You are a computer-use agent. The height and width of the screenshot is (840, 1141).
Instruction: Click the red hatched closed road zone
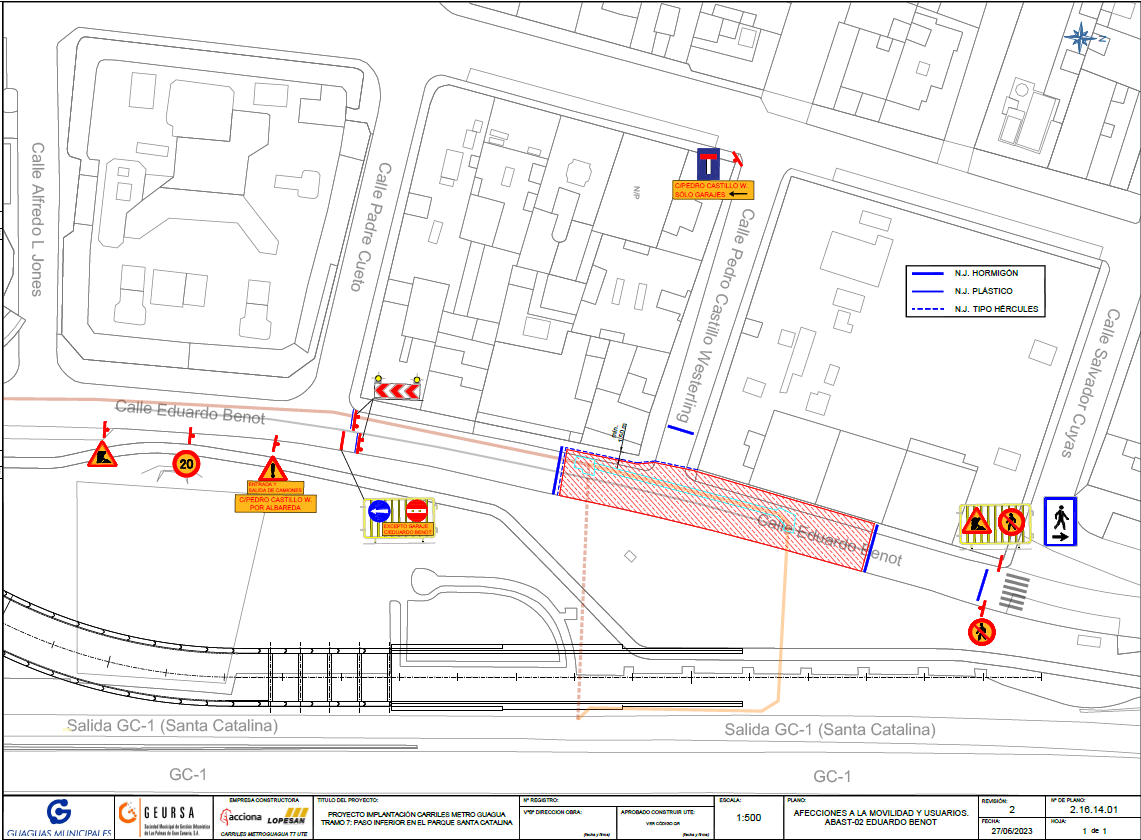click(x=717, y=510)
